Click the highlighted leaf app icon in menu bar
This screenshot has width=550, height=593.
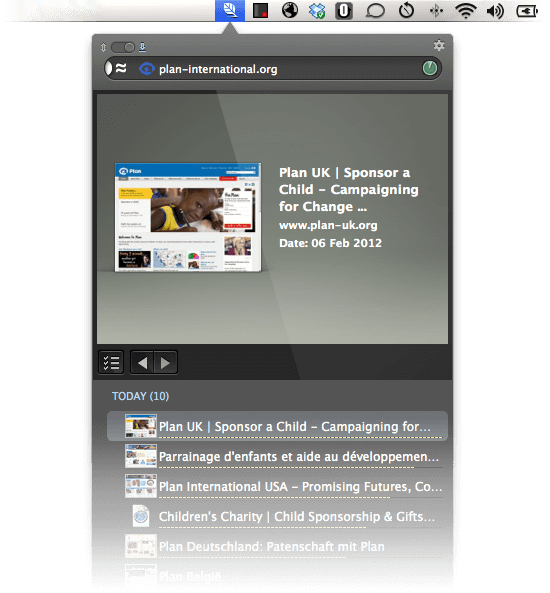230,10
